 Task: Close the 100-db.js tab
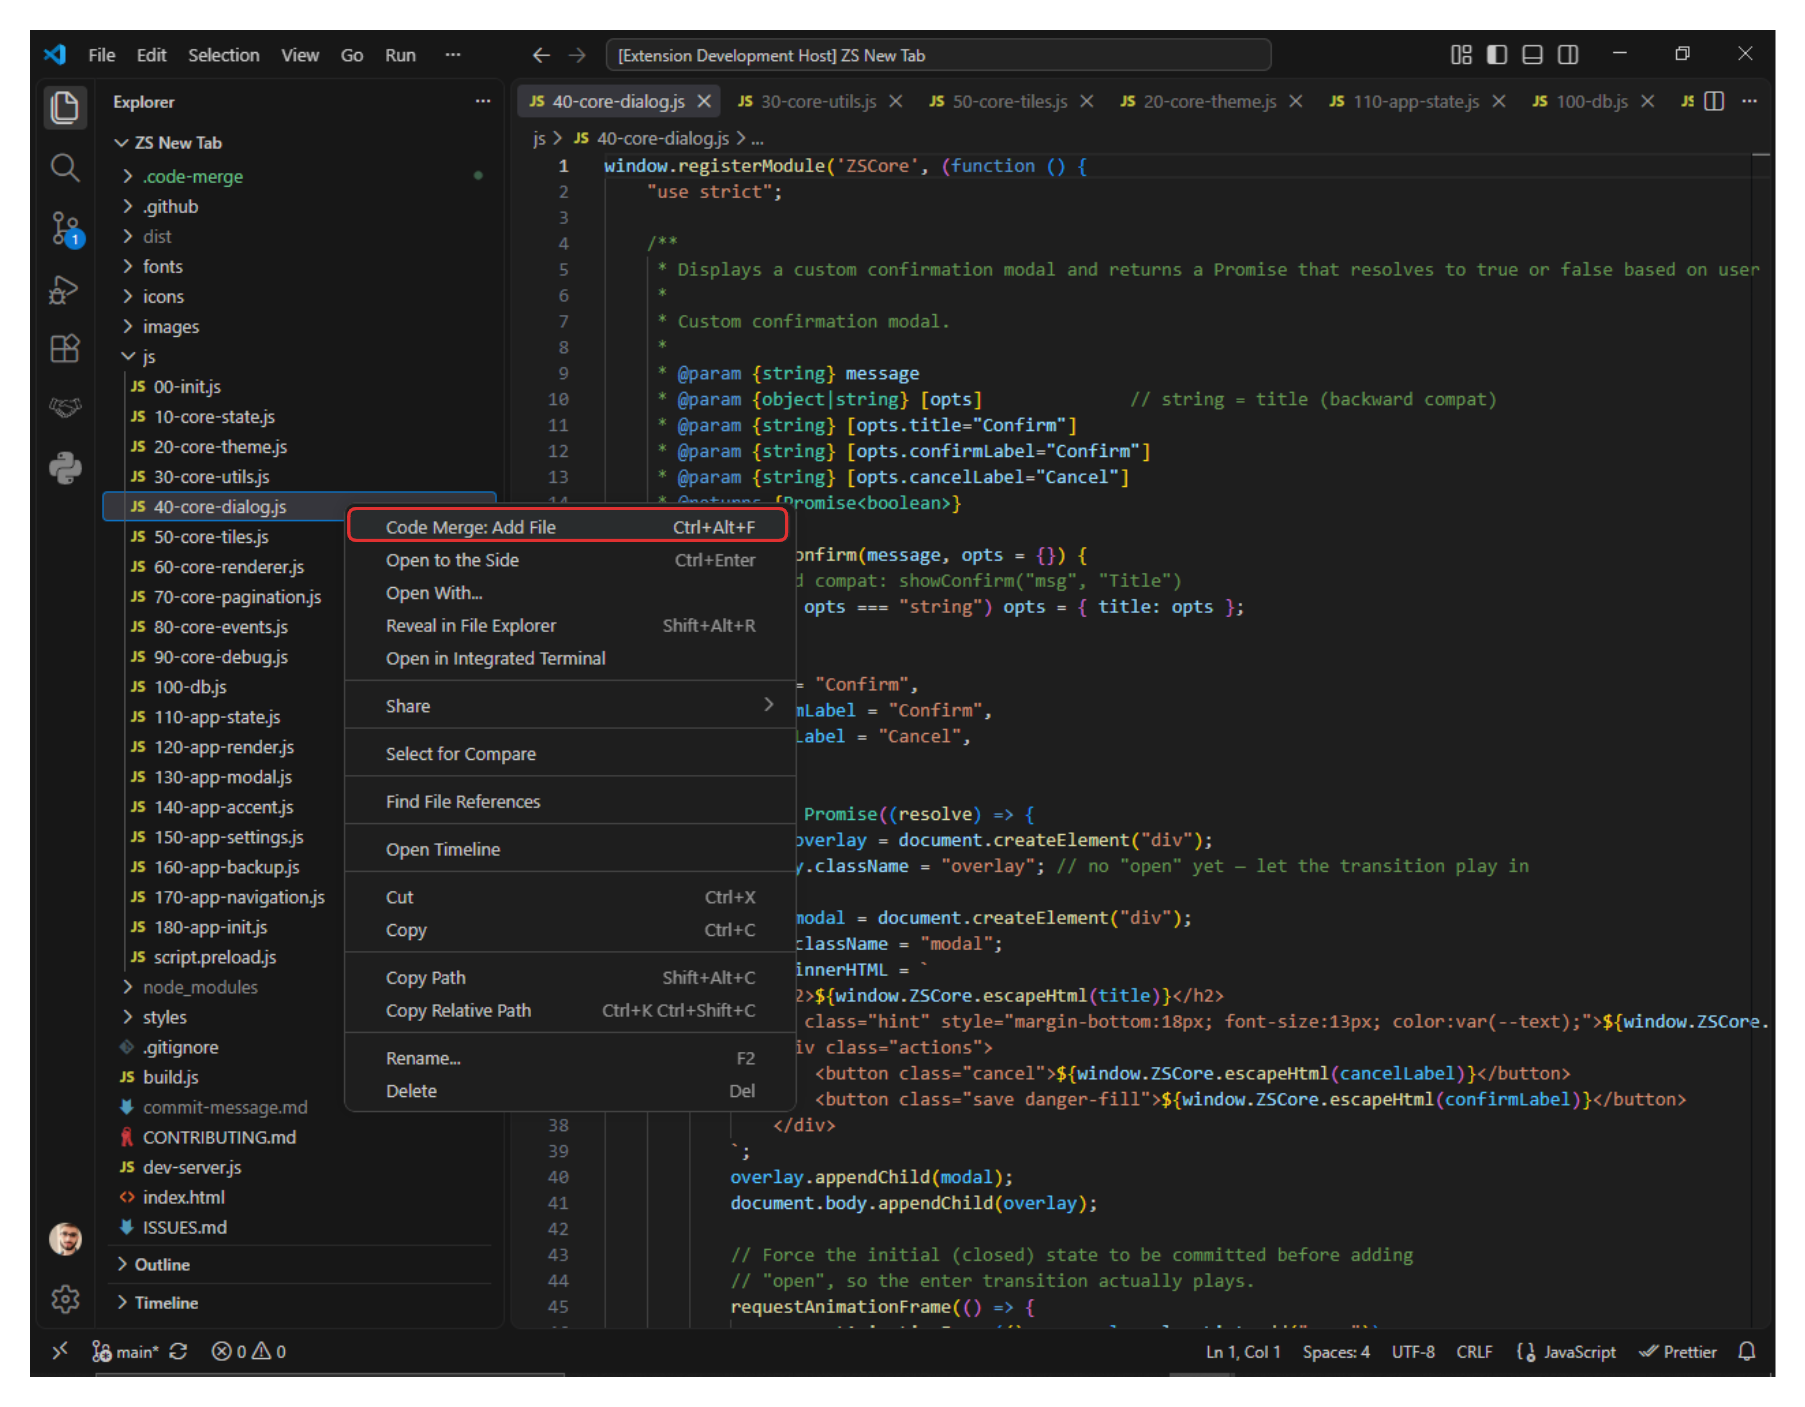pos(1648,101)
